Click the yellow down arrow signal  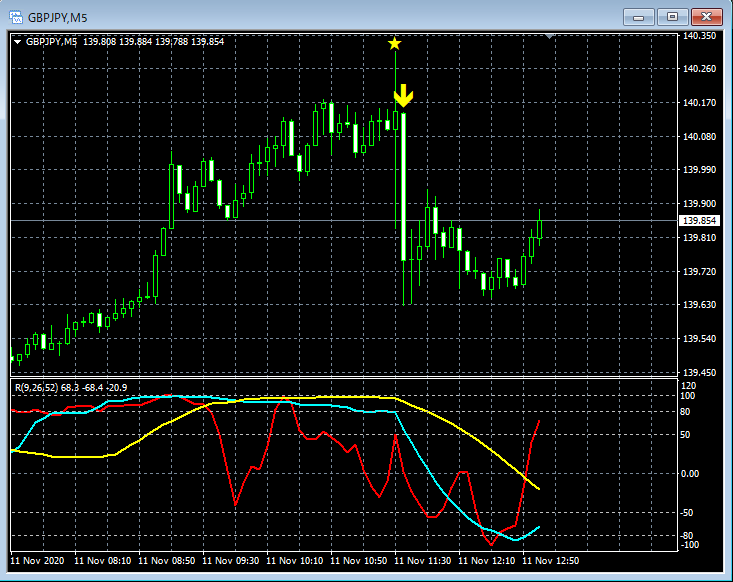(403, 95)
